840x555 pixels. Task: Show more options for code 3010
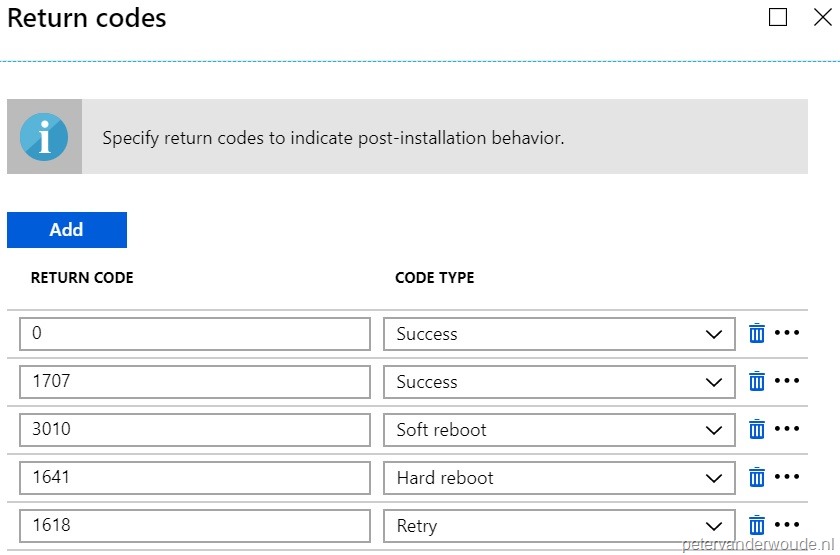(x=788, y=430)
